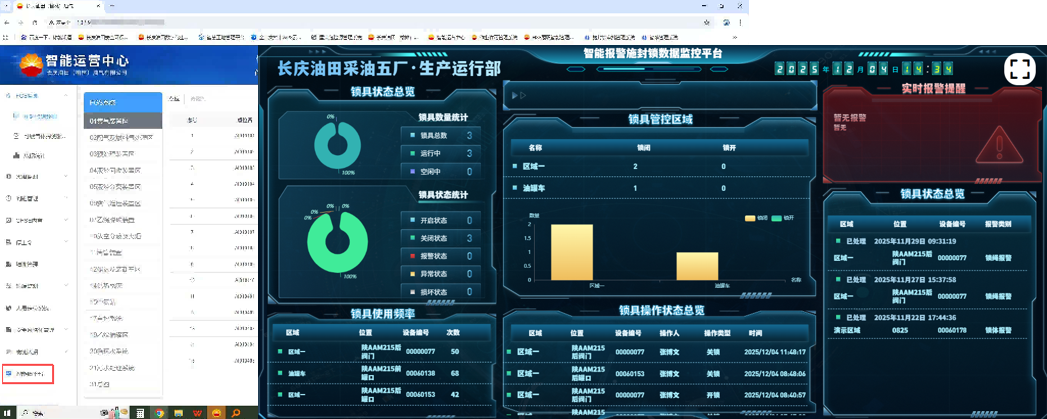The width and height of the screenshot is (1047, 419).
Task: Click the green 锁具状态统计 donut chart
Action: (x=338, y=242)
